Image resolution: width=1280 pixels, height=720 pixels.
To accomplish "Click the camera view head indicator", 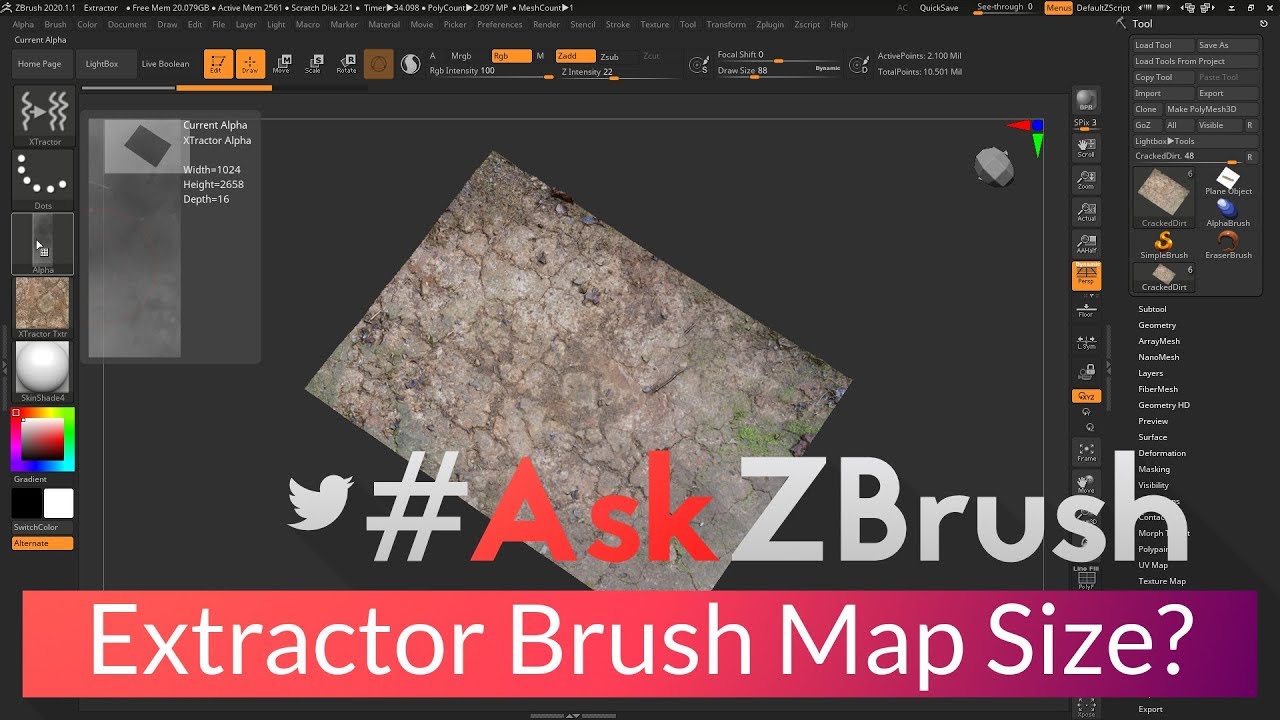I will (x=994, y=166).
